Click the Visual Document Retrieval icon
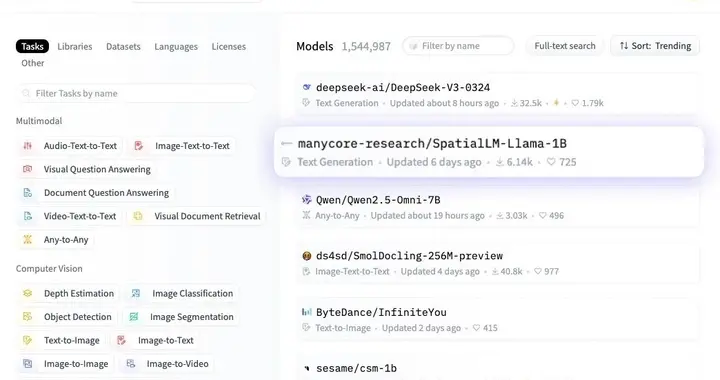Image resolution: width=720 pixels, height=380 pixels. pos(138,216)
